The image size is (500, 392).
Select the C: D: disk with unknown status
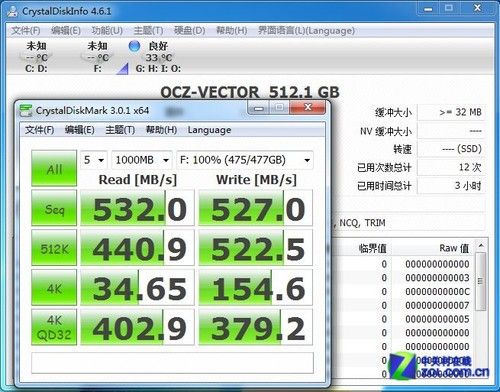pos(36,57)
